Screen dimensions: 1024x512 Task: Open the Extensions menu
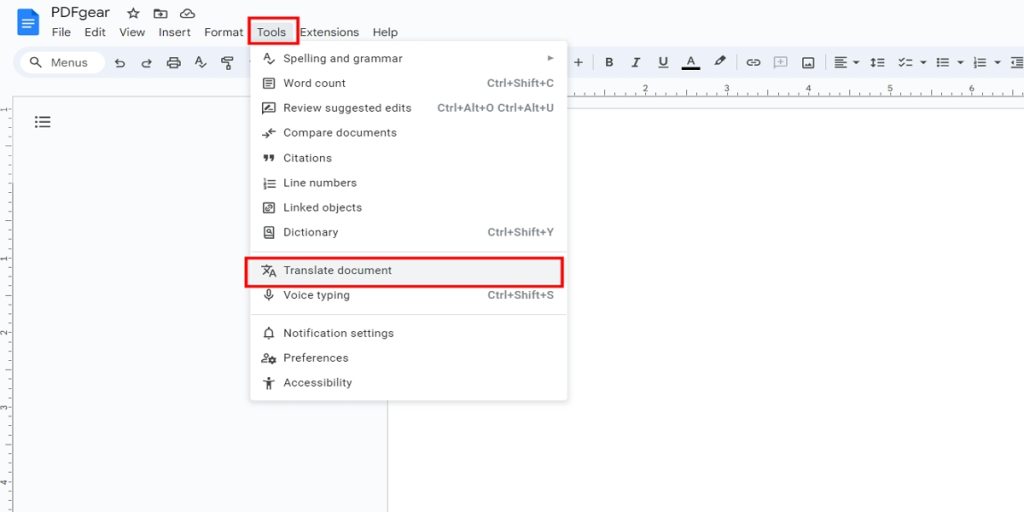pyautogui.click(x=329, y=32)
